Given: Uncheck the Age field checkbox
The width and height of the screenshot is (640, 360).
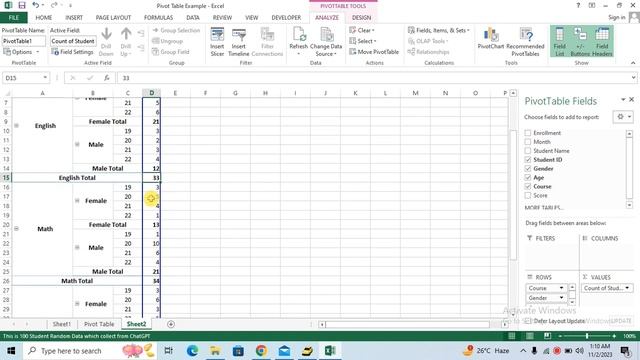Looking at the screenshot, I should [528, 178].
